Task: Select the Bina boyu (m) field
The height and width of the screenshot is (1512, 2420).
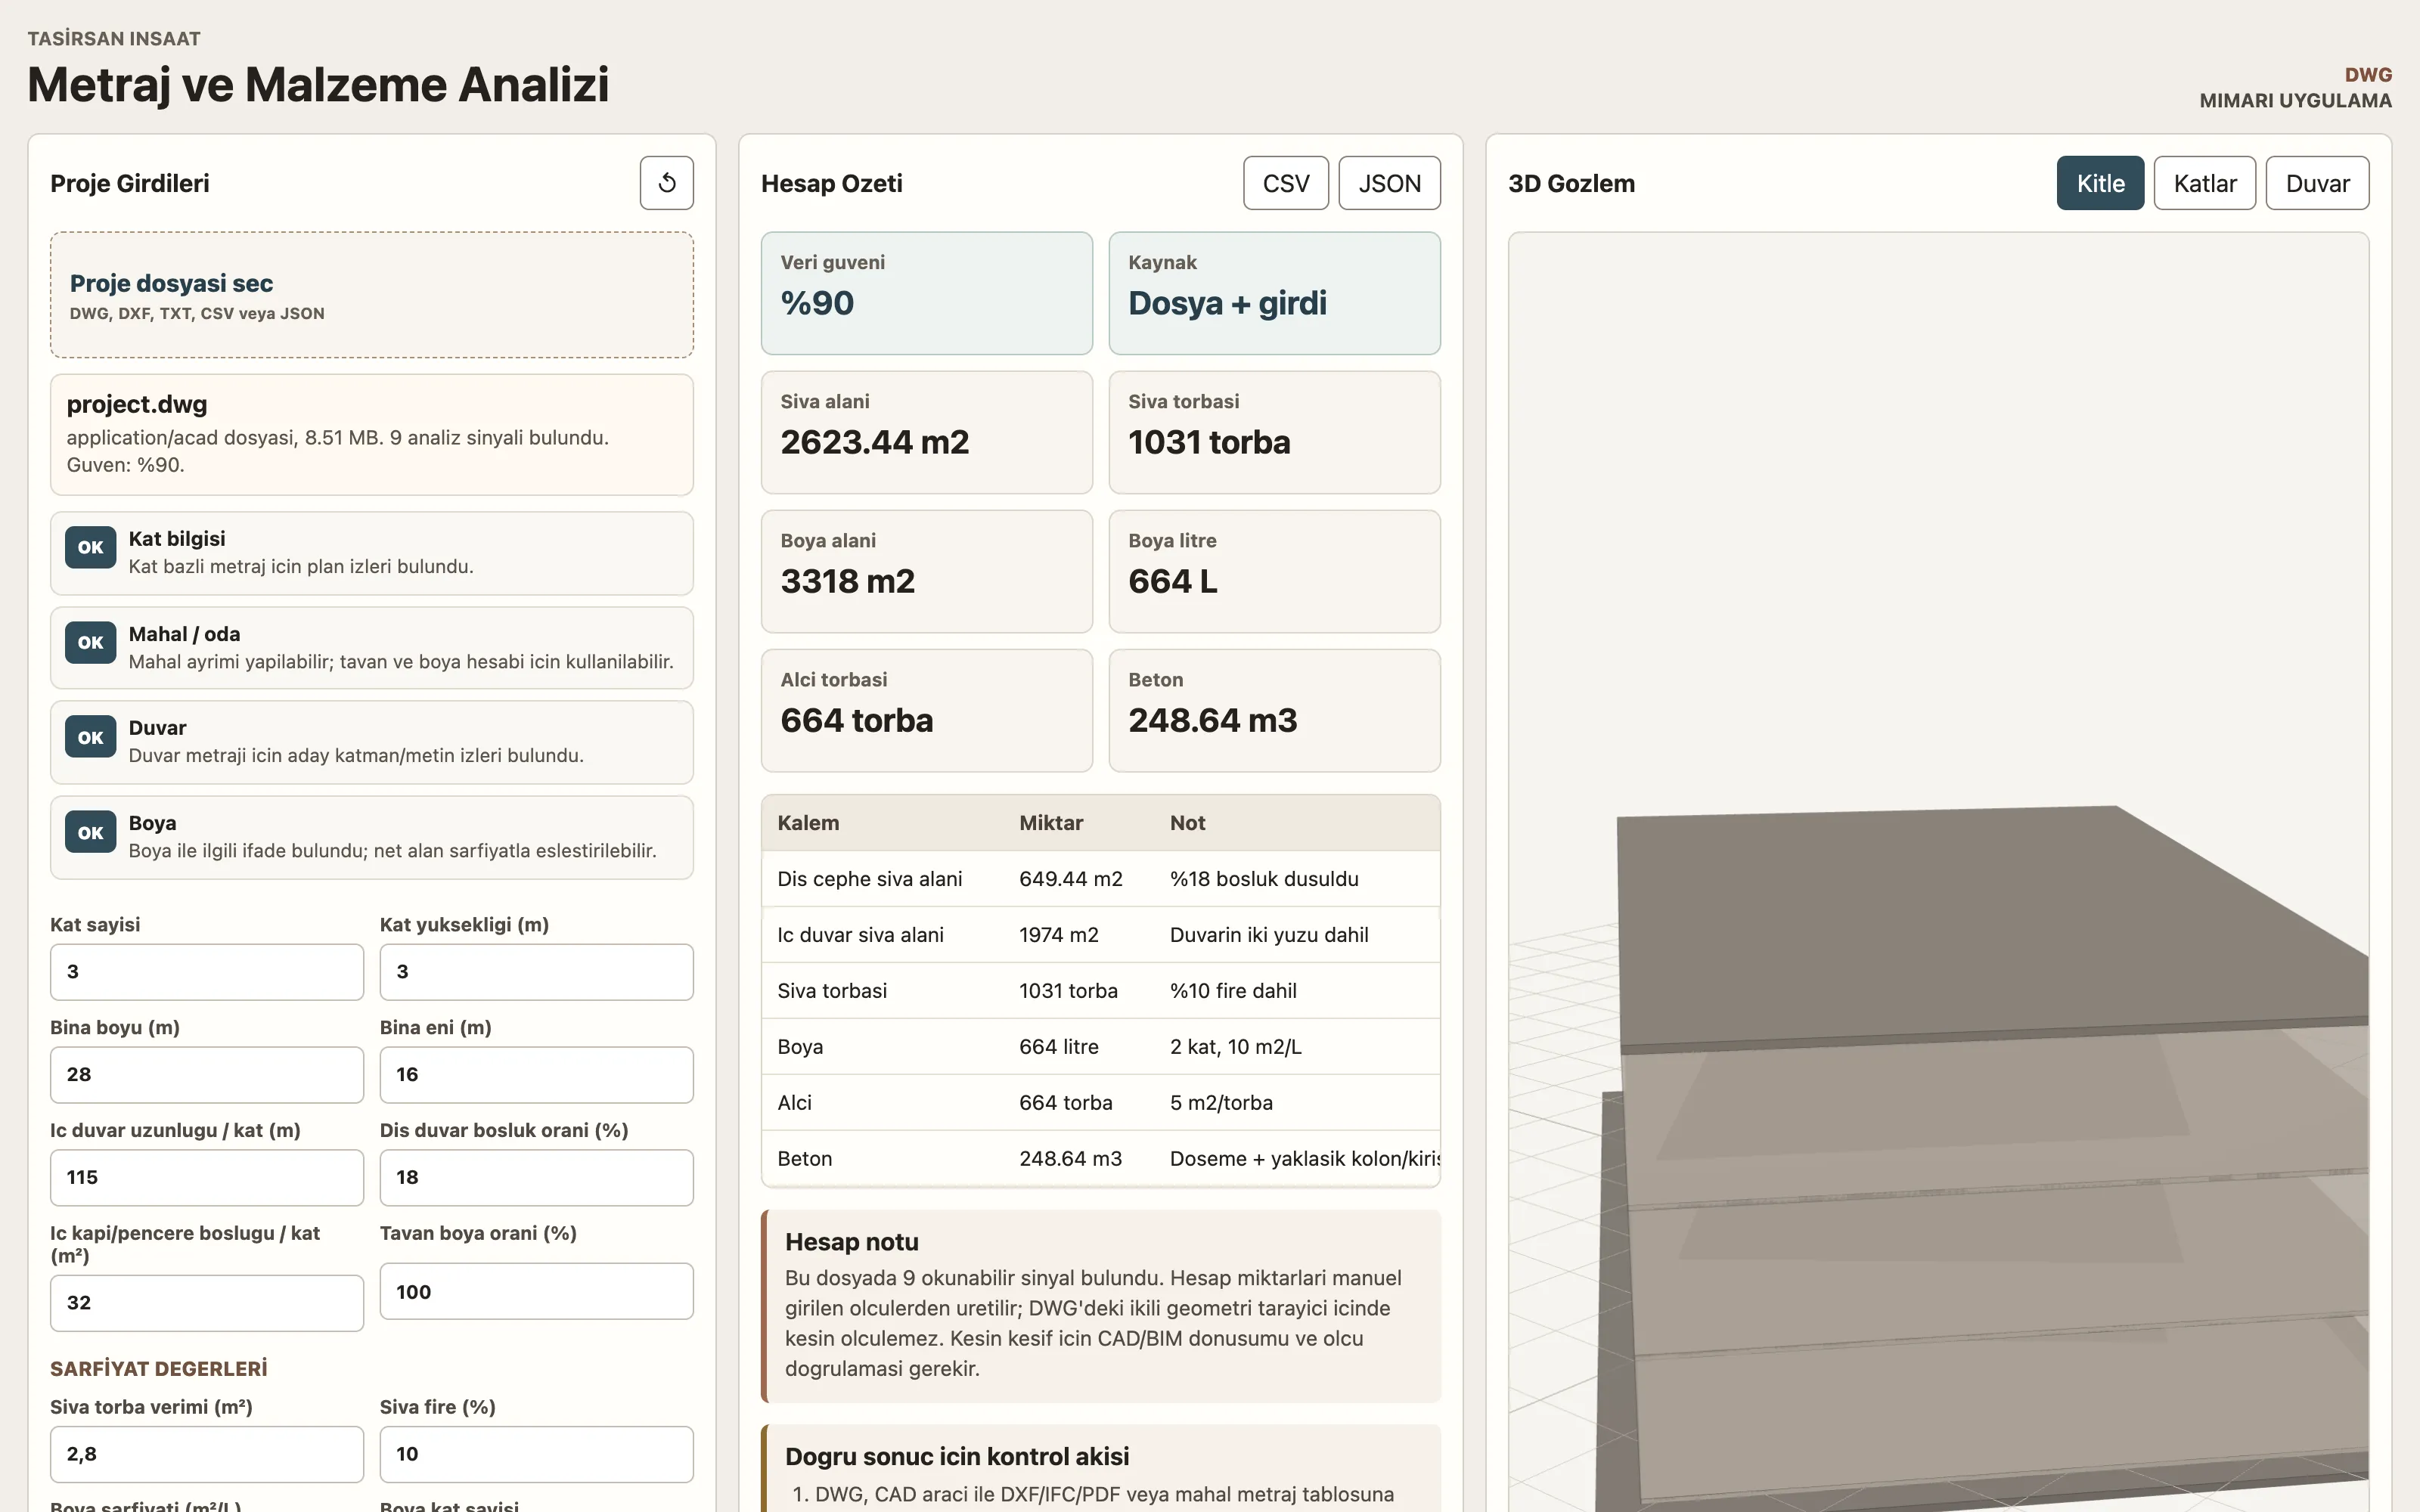Action: 207,1075
